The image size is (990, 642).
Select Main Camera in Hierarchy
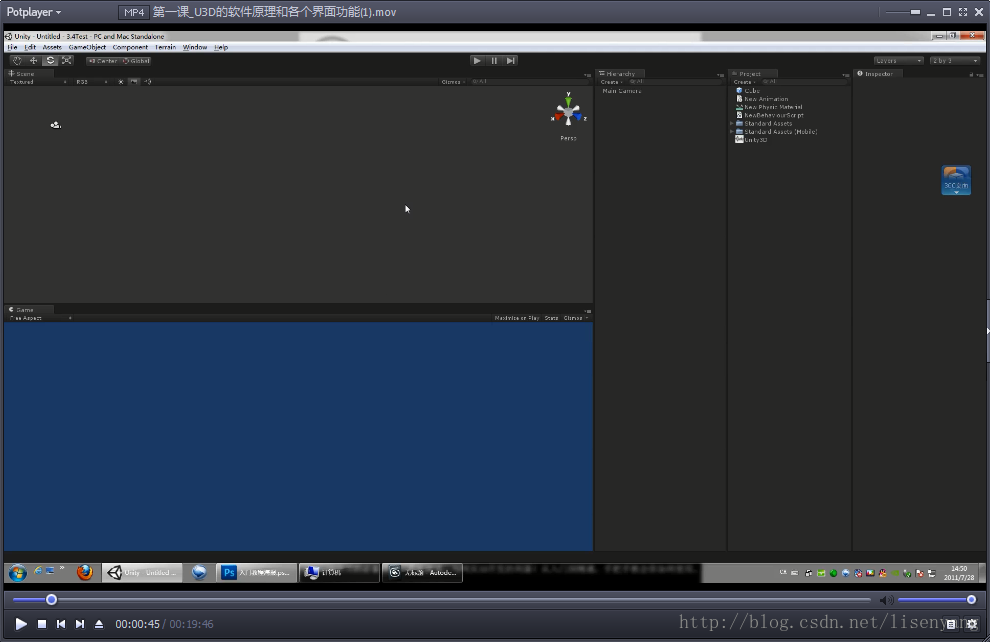tap(622, 91)
